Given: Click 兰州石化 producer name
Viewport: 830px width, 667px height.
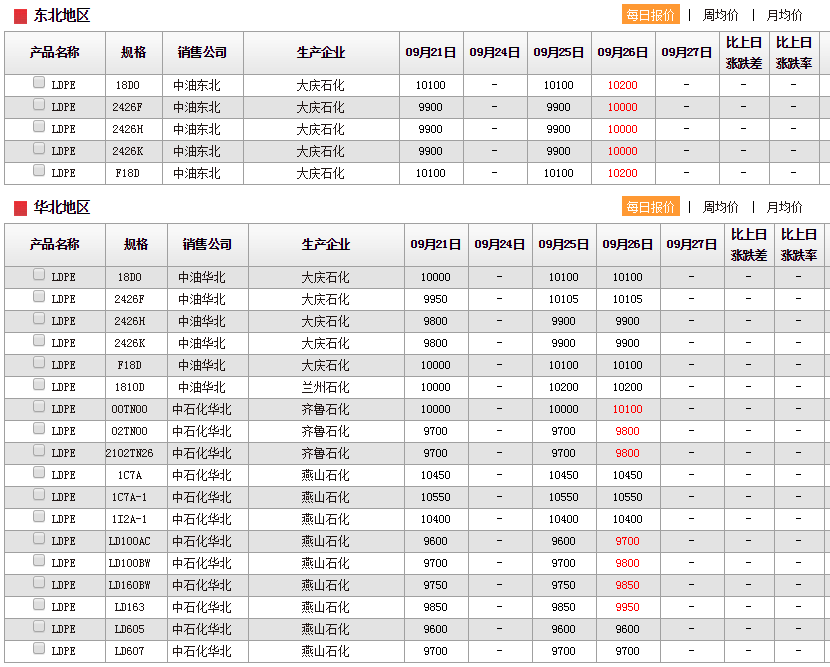Looking at the screenshot, I should click(325, 387).
